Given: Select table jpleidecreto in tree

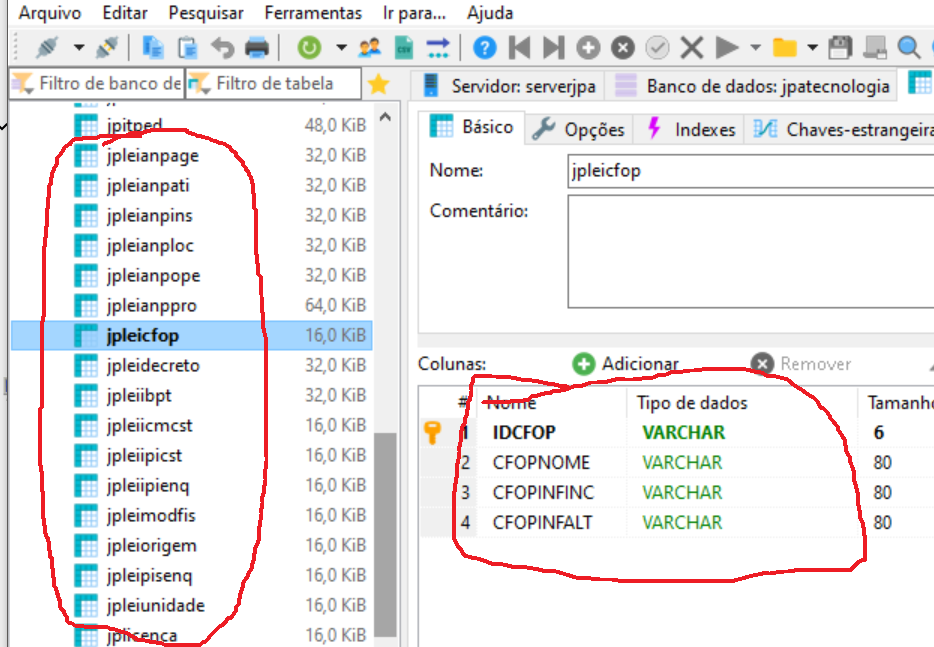Looking at the screenshot, I should [153, 366].
